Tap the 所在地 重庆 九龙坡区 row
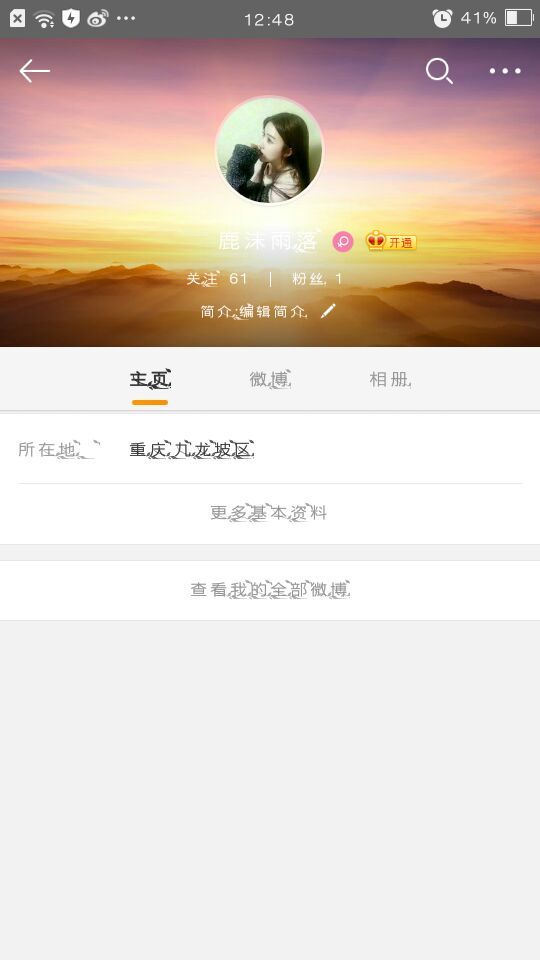 point(269,449)
